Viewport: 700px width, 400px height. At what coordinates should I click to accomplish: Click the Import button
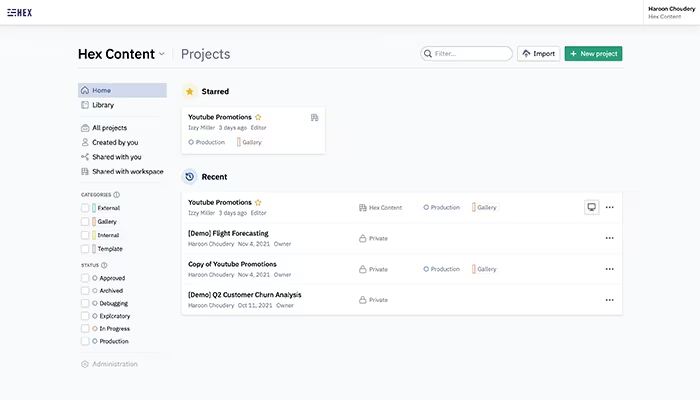click(x=538, y=54)
